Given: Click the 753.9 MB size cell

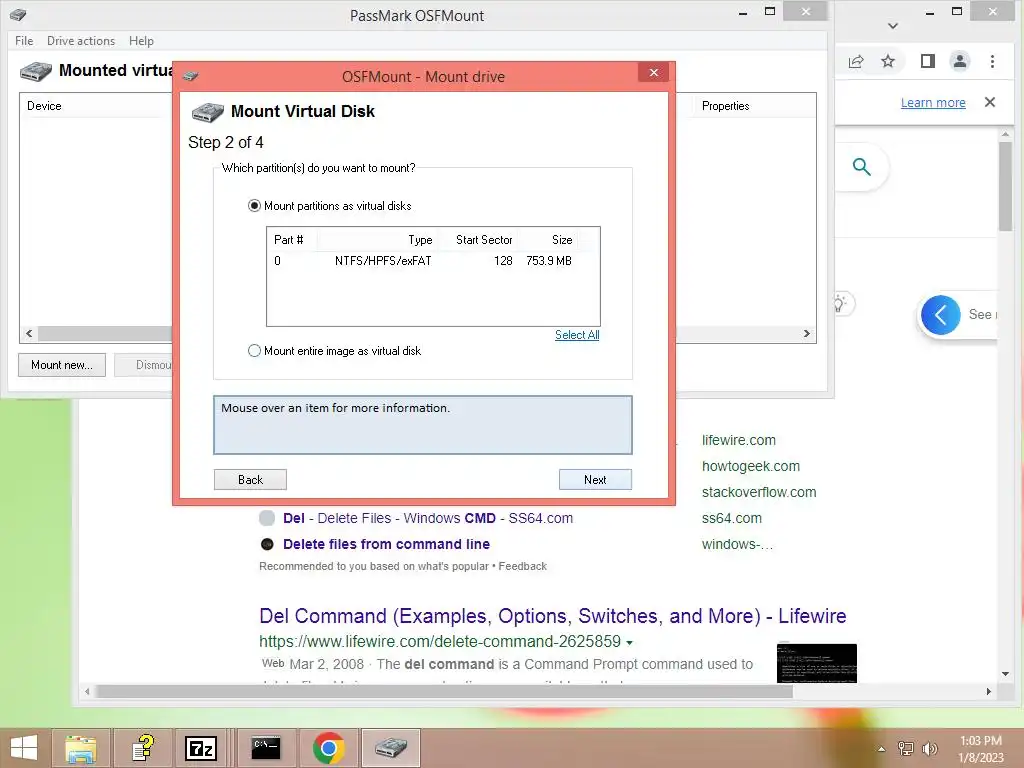Looking at the screenshot, I should coord(549,261).
